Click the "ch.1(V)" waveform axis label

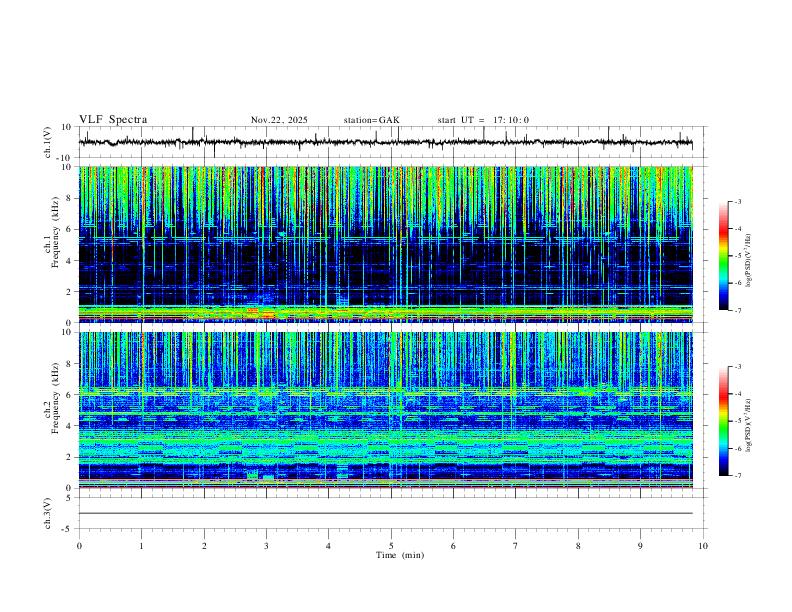click(48, 142)
